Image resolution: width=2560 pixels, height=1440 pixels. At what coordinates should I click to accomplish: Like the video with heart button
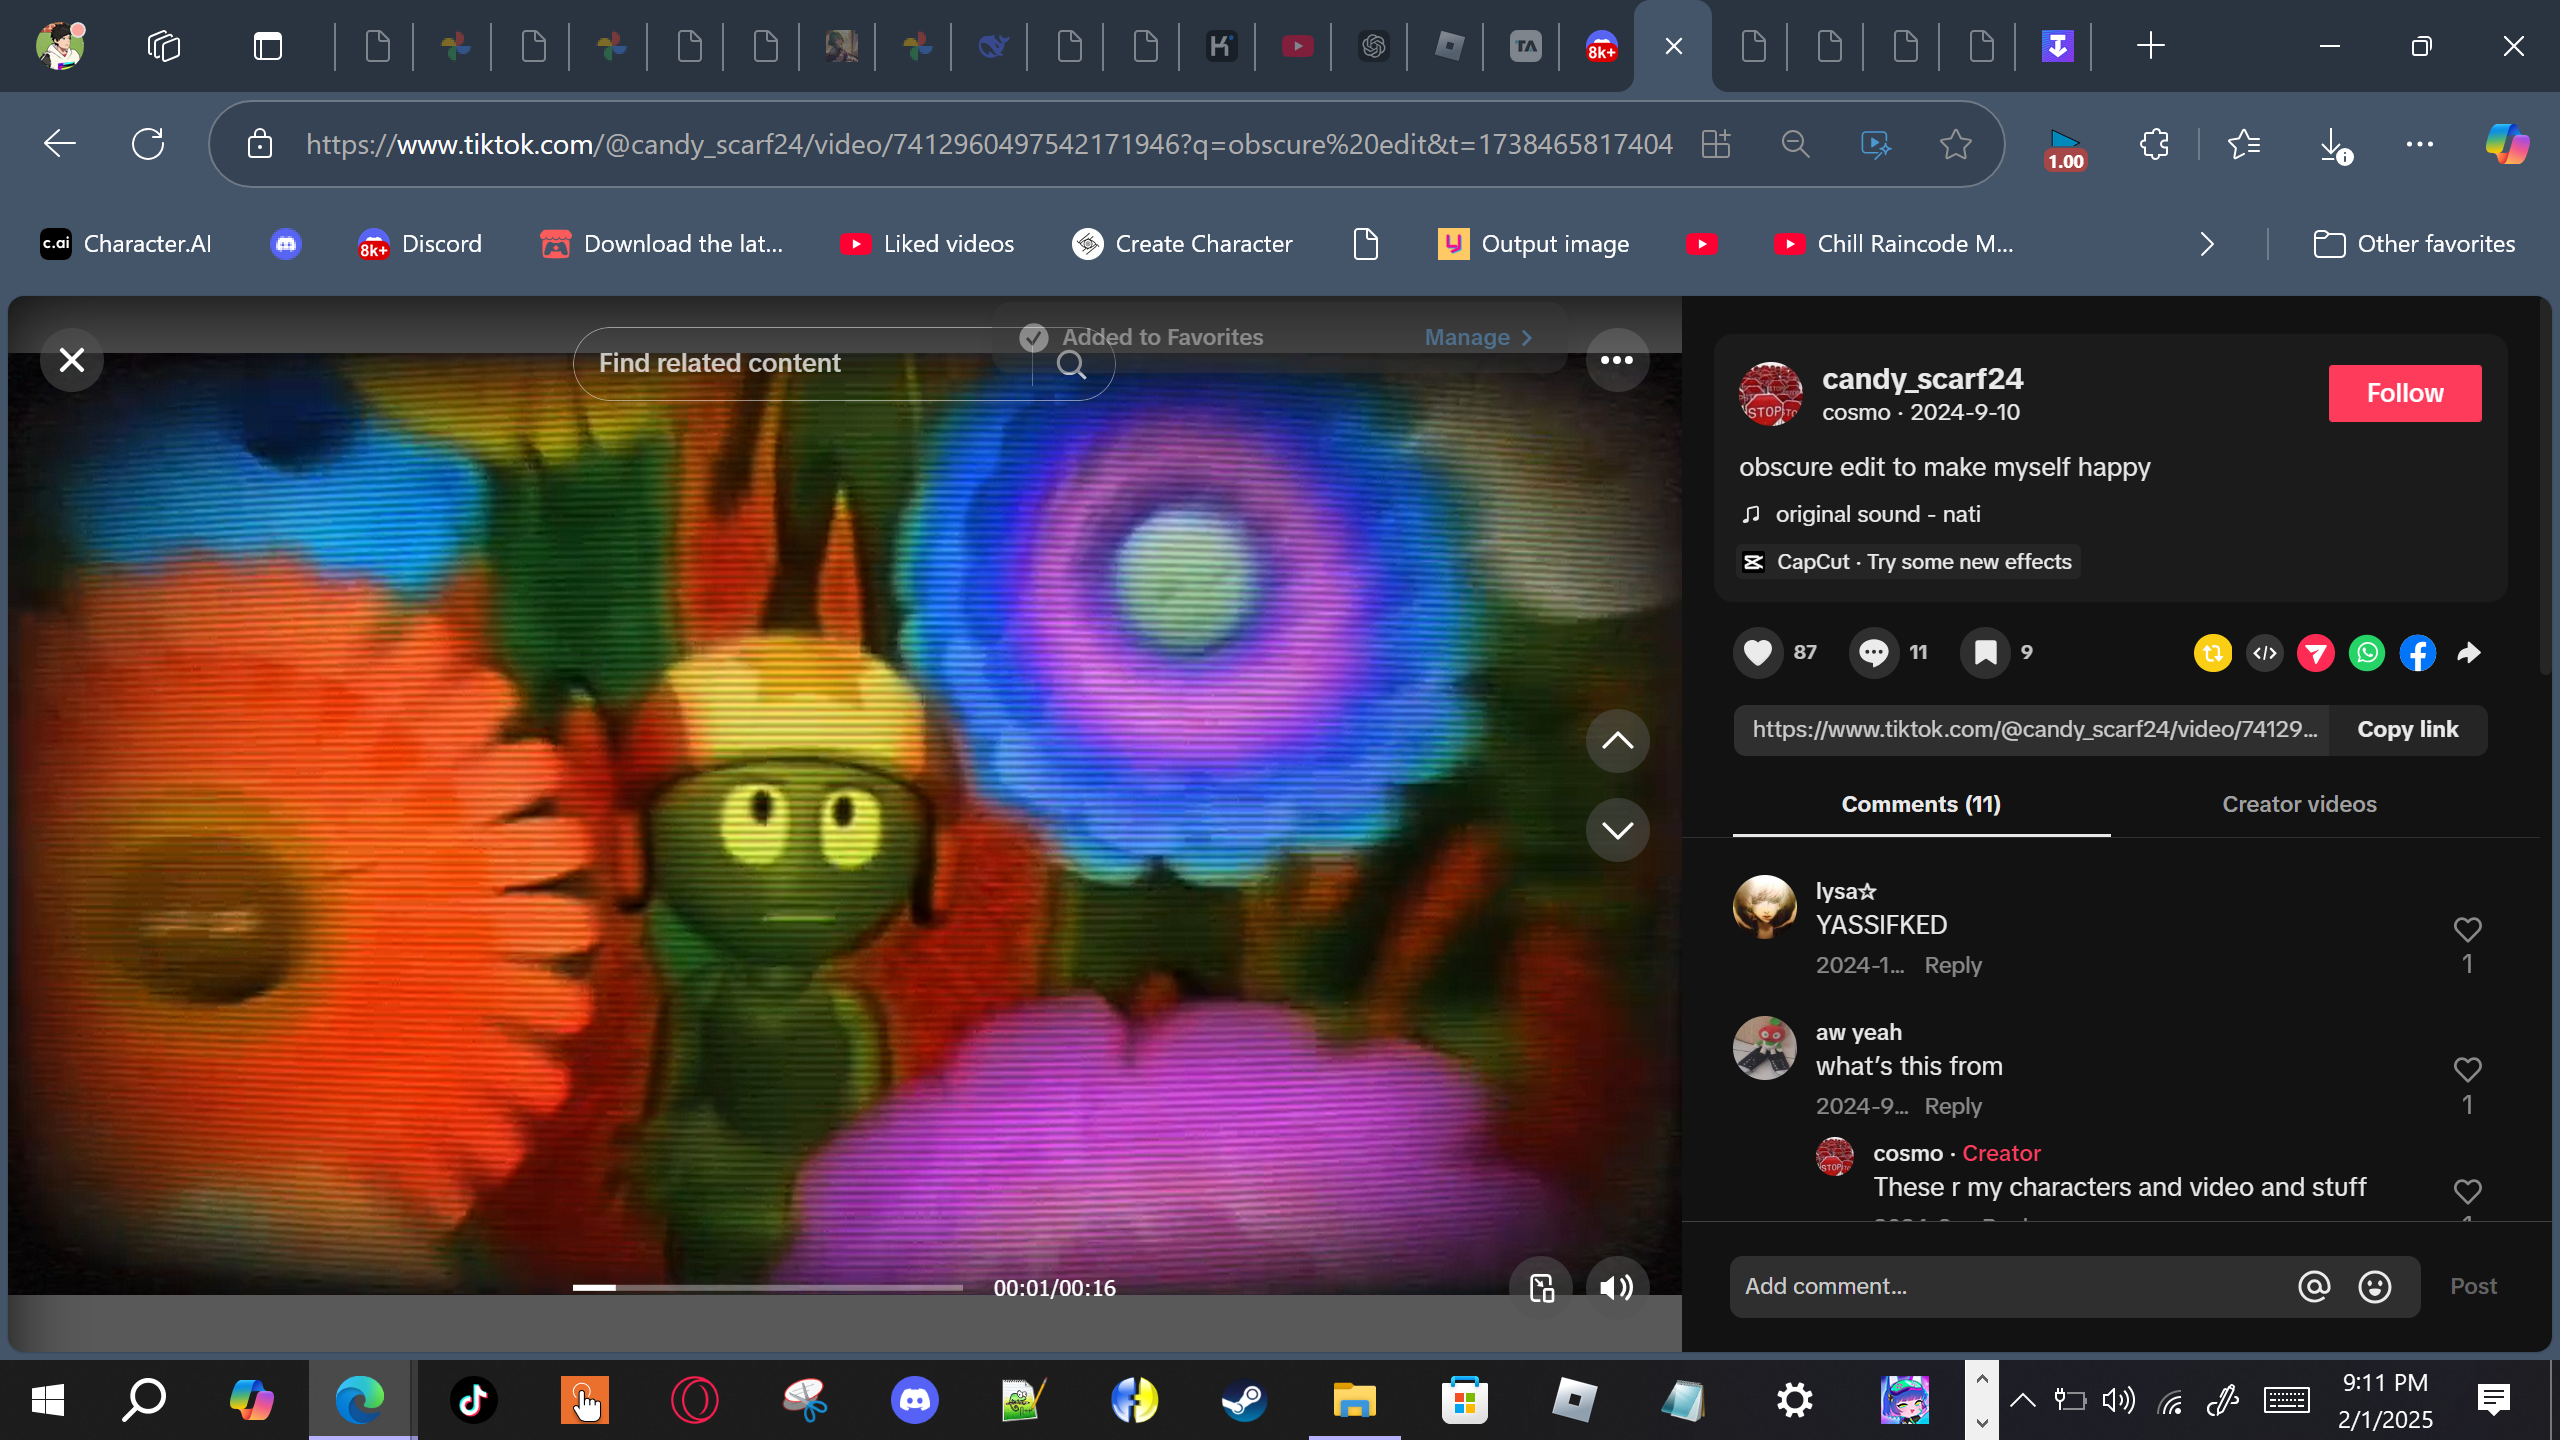point(1757,653)
